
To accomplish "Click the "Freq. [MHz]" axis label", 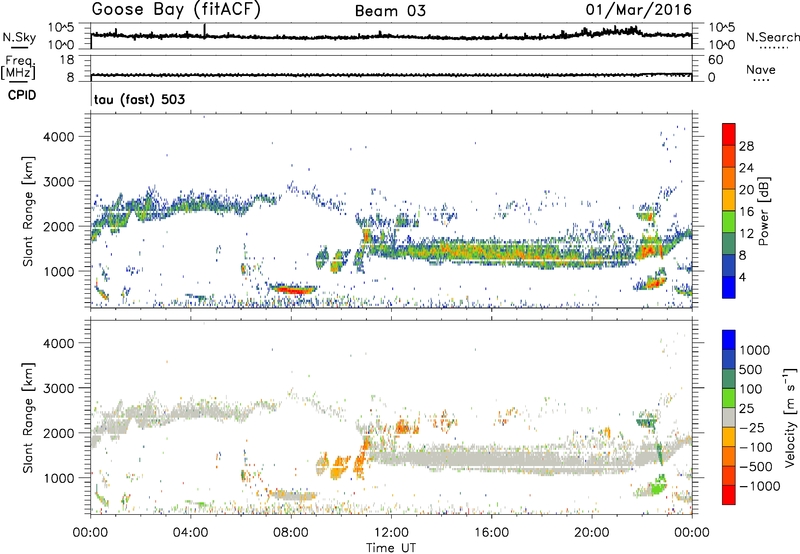I will (18, 67).
